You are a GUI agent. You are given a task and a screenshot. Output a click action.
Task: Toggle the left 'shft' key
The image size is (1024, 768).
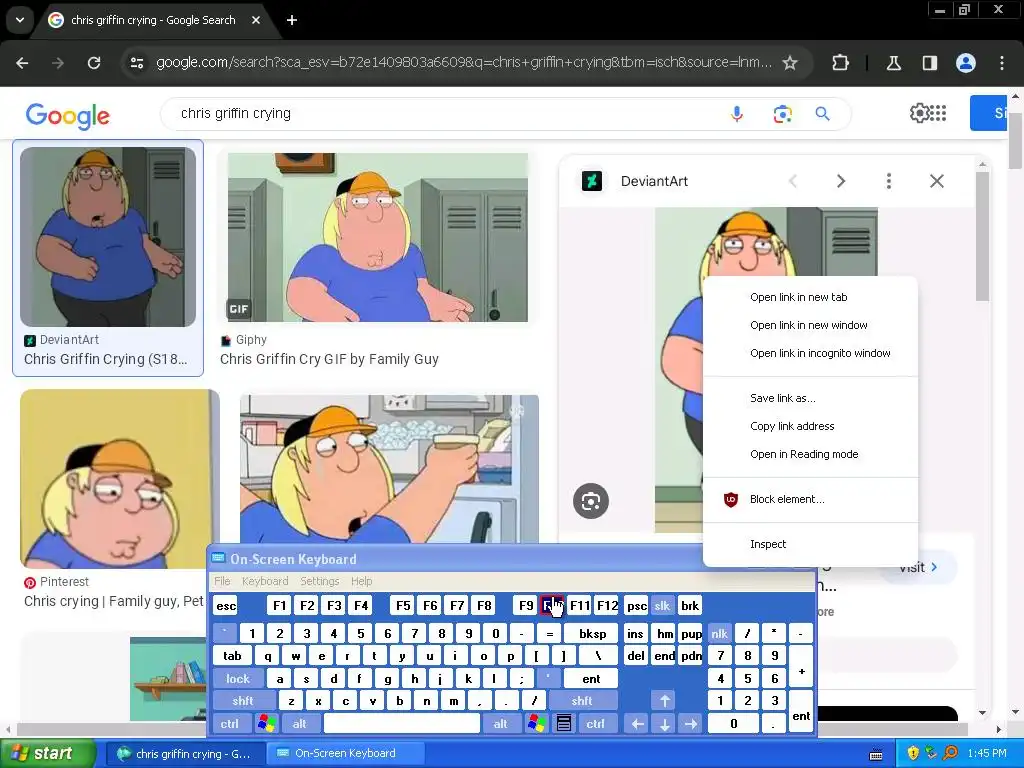coord(243,701)
